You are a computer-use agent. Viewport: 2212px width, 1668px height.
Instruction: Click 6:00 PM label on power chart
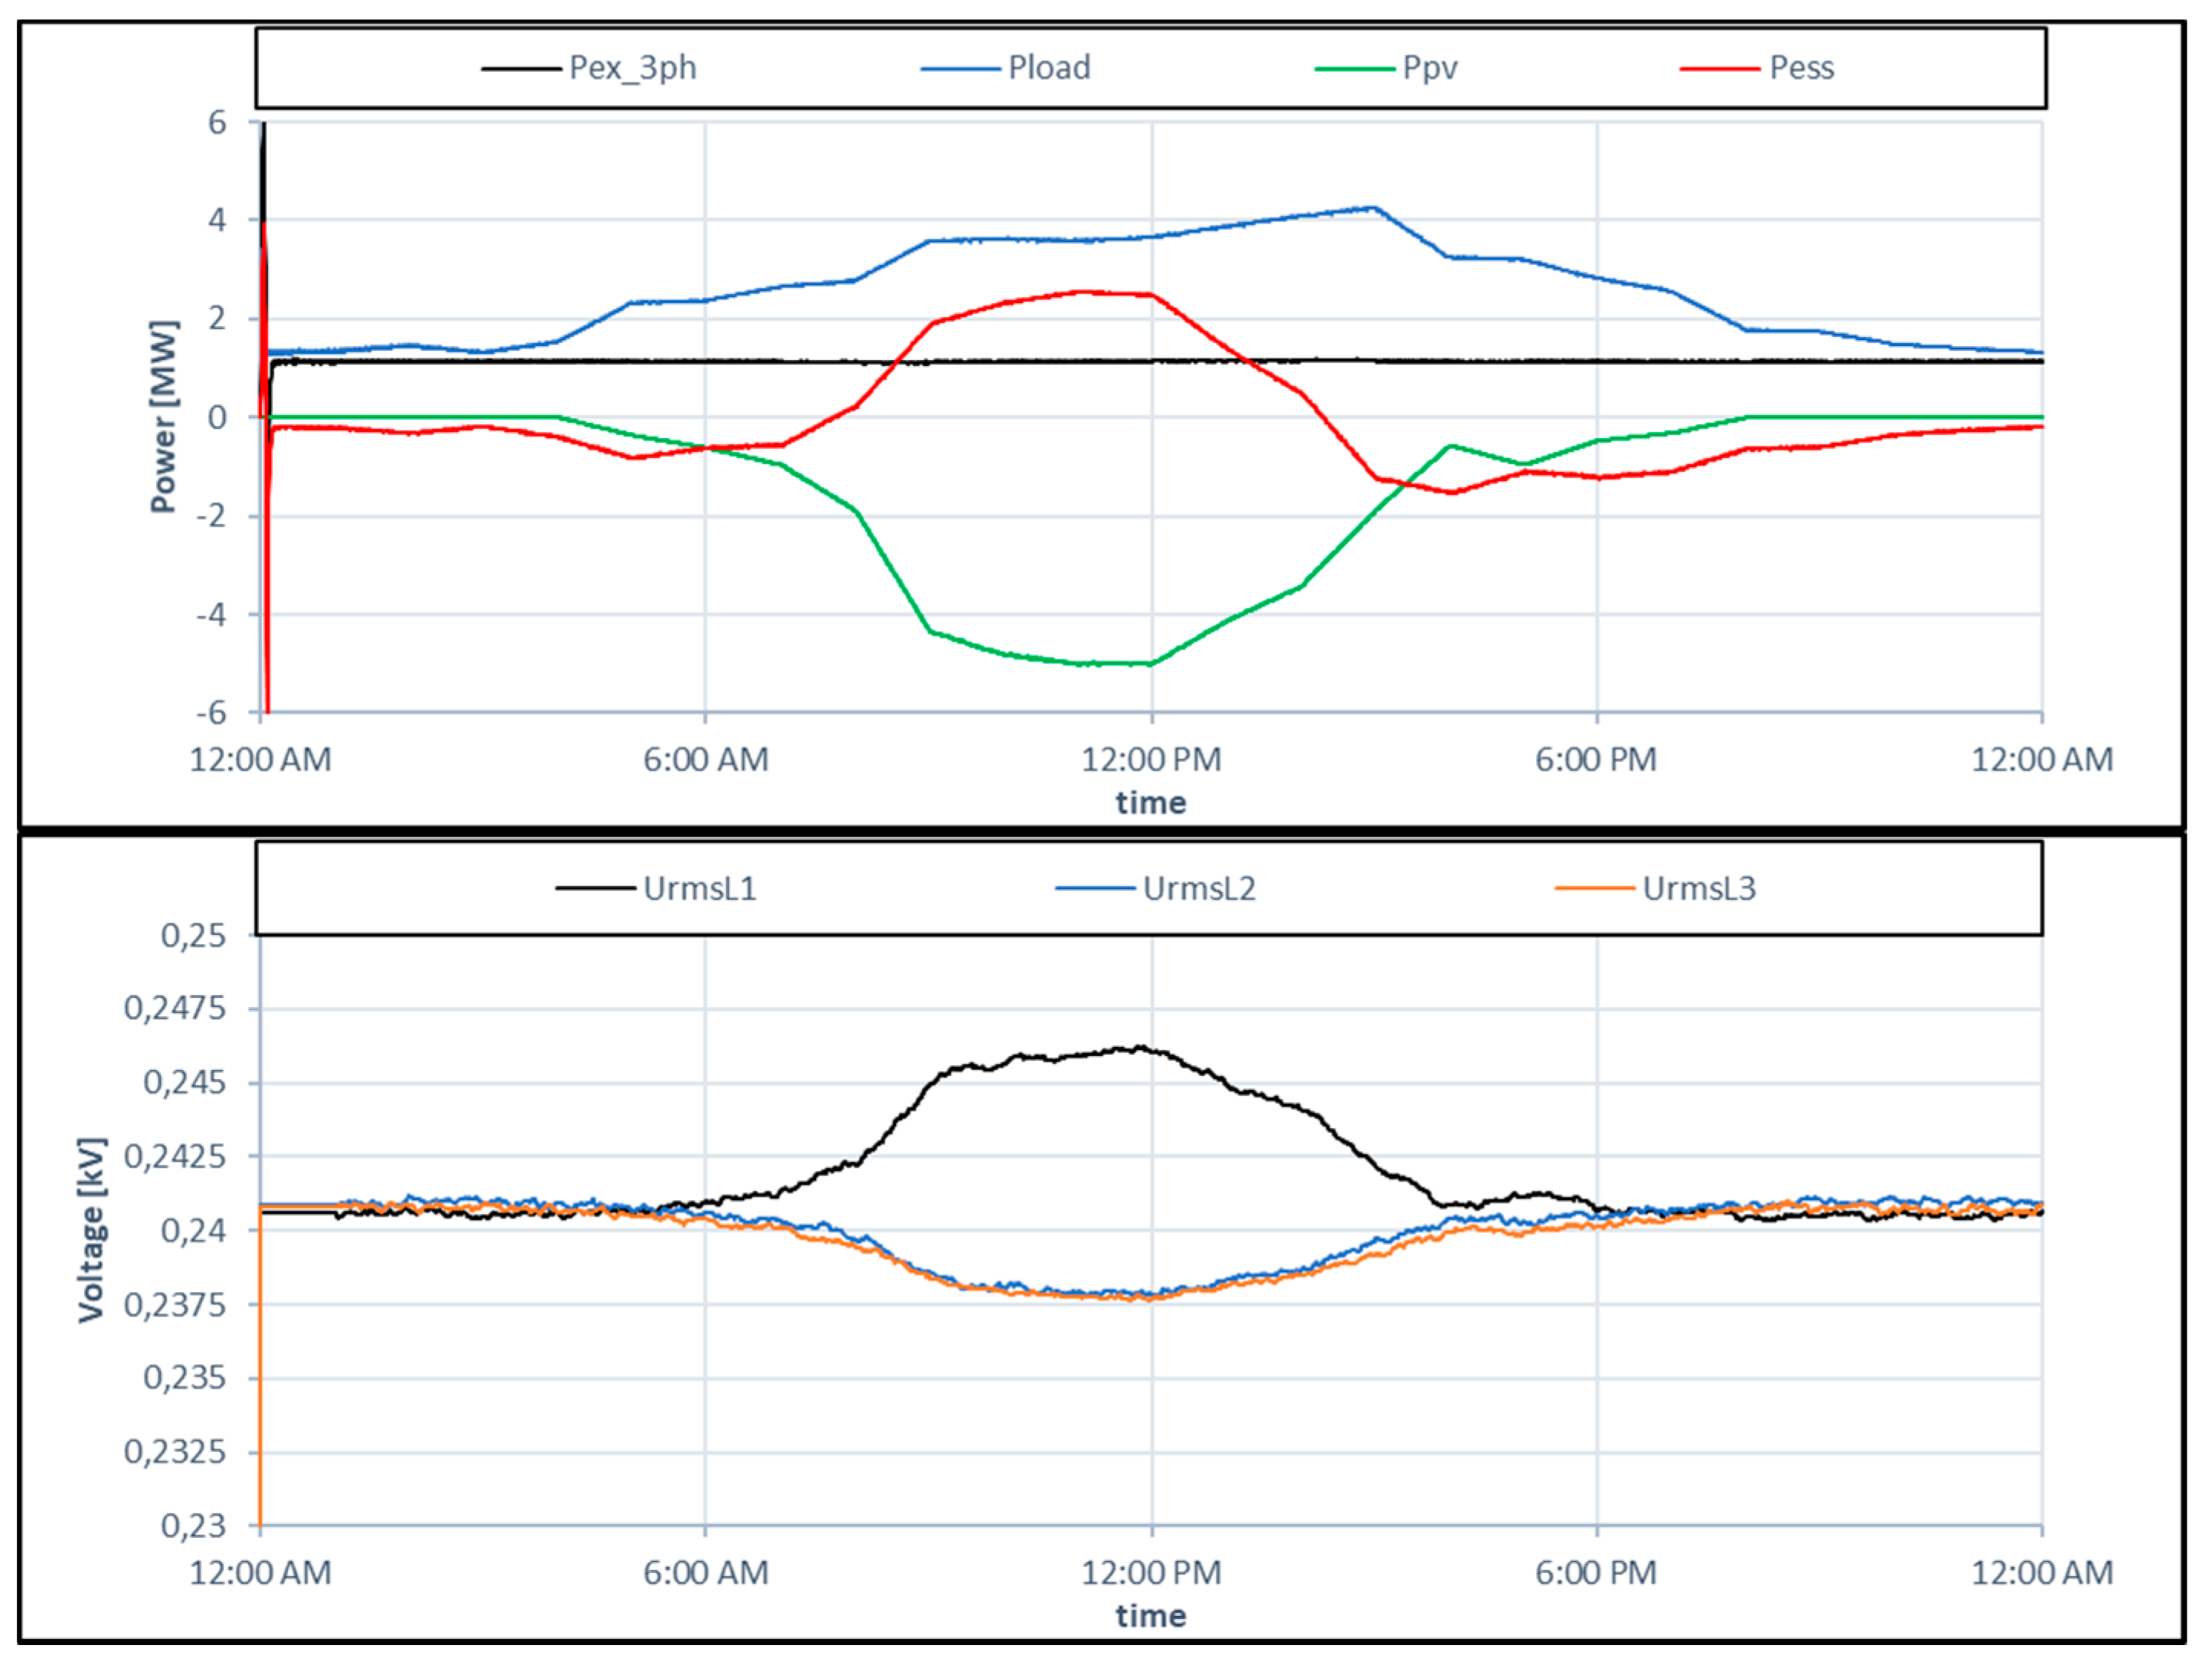(x=1595, y=760)
